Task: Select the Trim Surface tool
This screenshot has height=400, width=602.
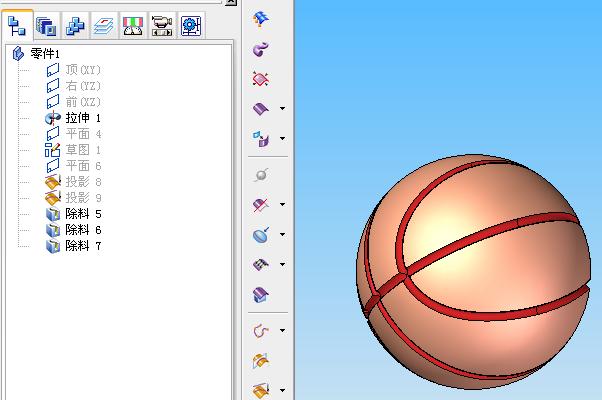Action: tap(261, 205)
